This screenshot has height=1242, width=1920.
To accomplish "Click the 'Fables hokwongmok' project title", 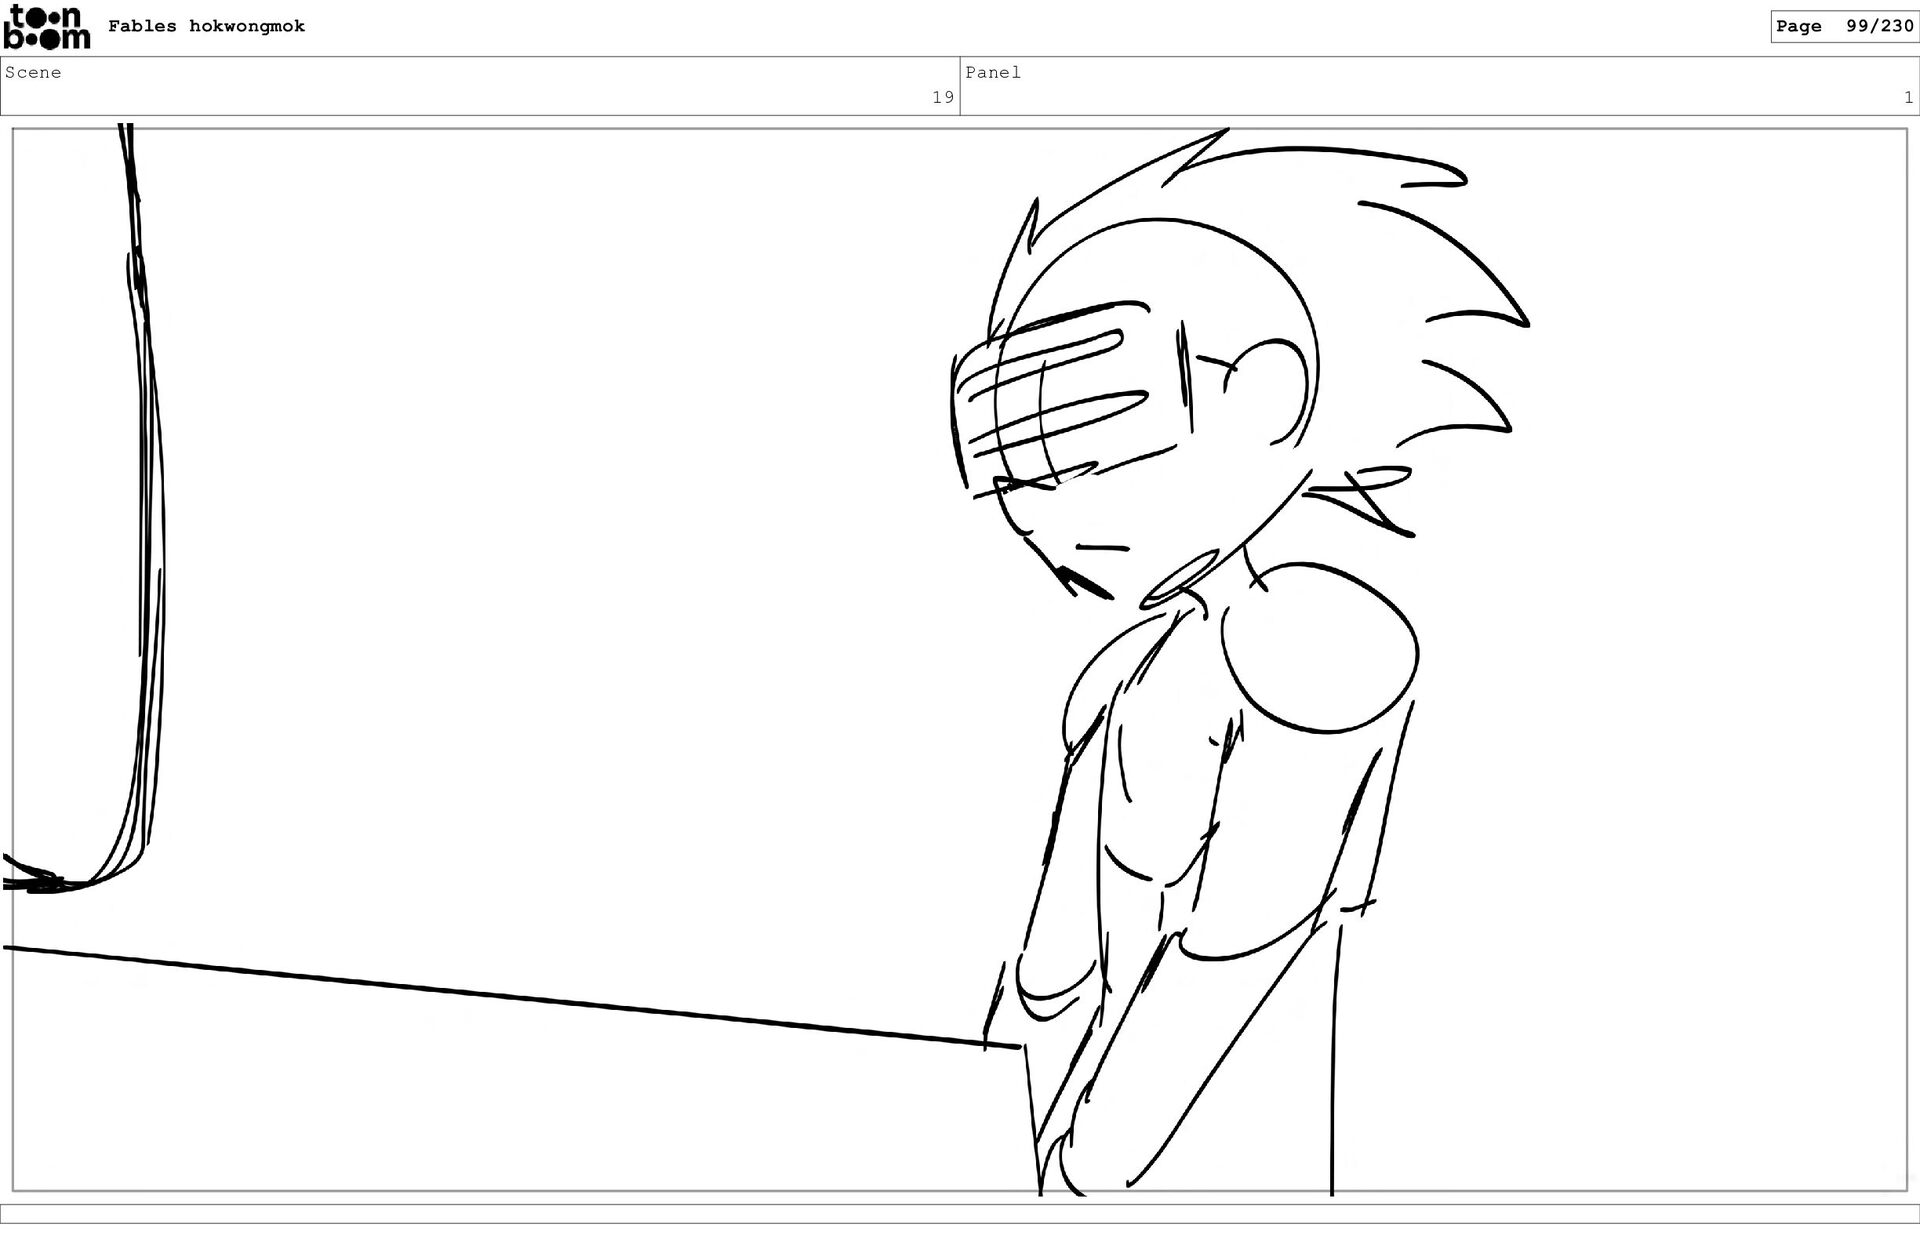I will (206, 27).
